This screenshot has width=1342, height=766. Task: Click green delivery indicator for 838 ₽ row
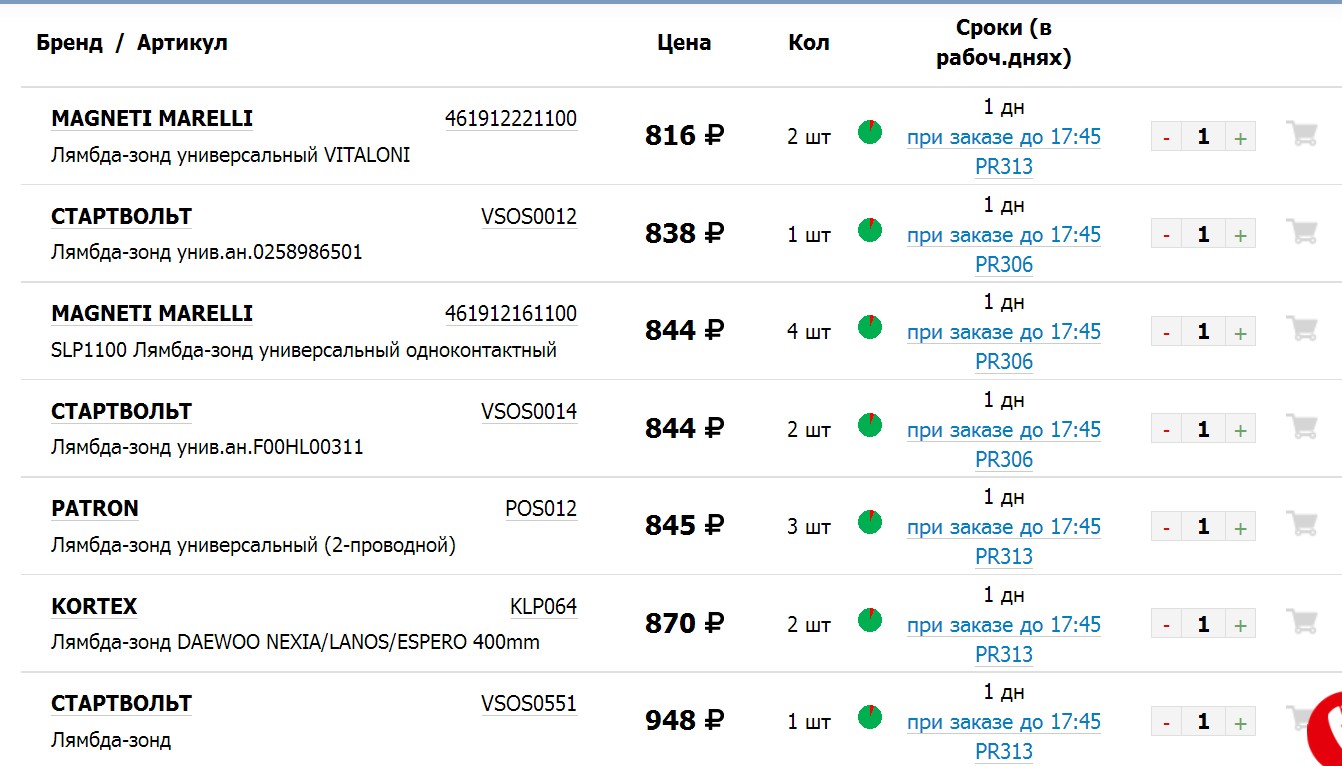pyautogui.click(x=870, y=230)
